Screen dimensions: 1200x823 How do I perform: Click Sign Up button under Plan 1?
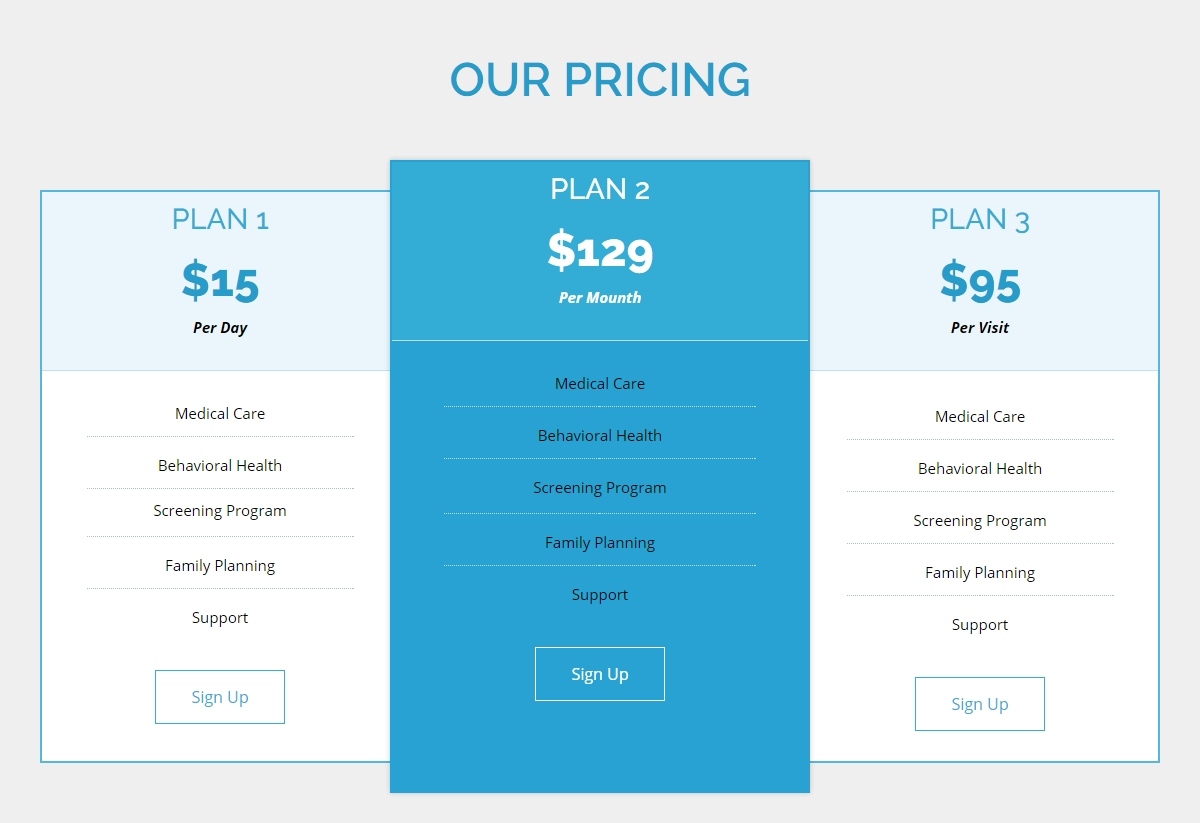point(220,697)
